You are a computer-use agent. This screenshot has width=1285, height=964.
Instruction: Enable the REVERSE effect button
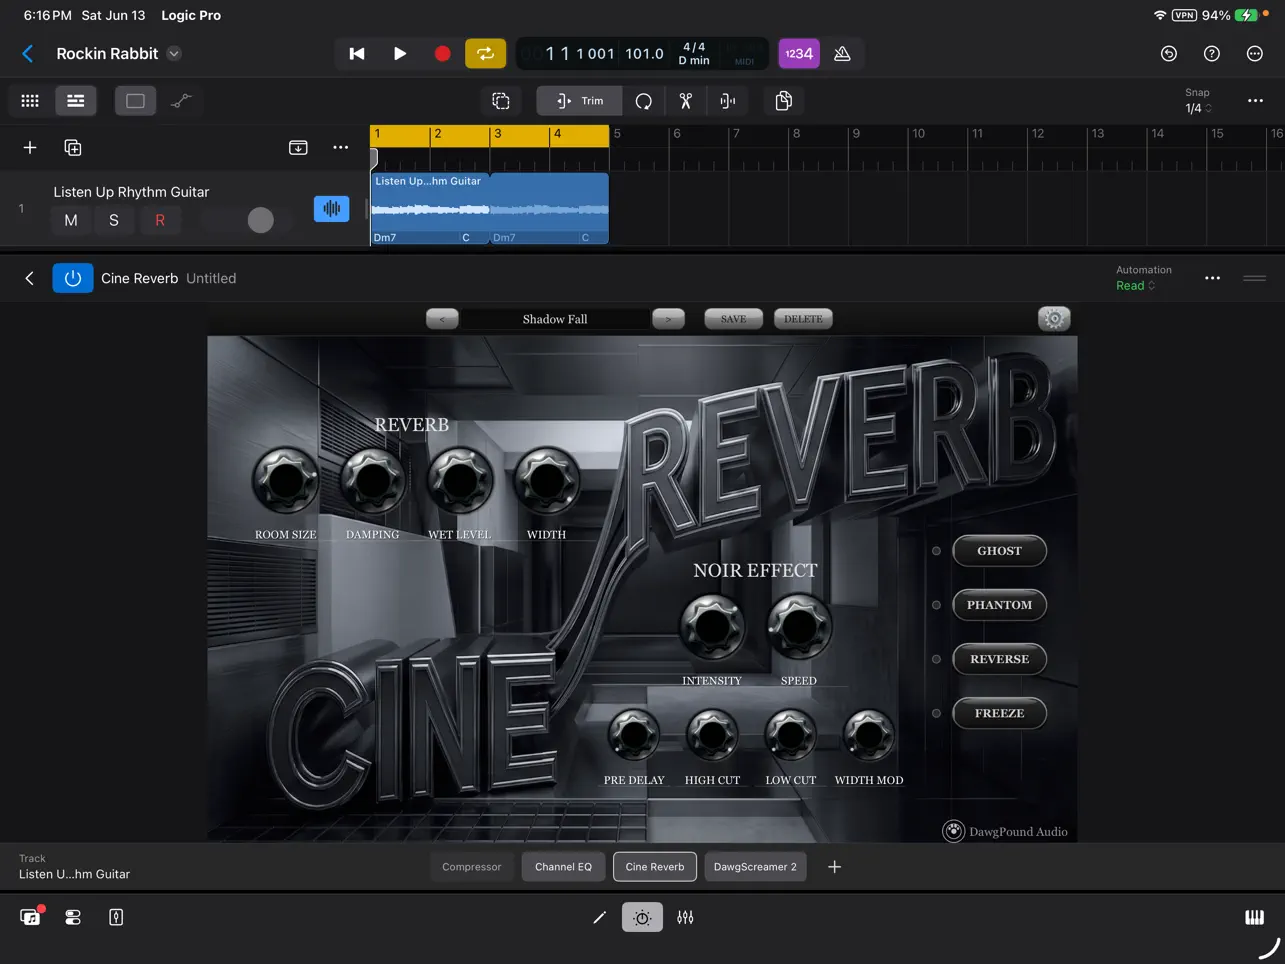(999, 659)
